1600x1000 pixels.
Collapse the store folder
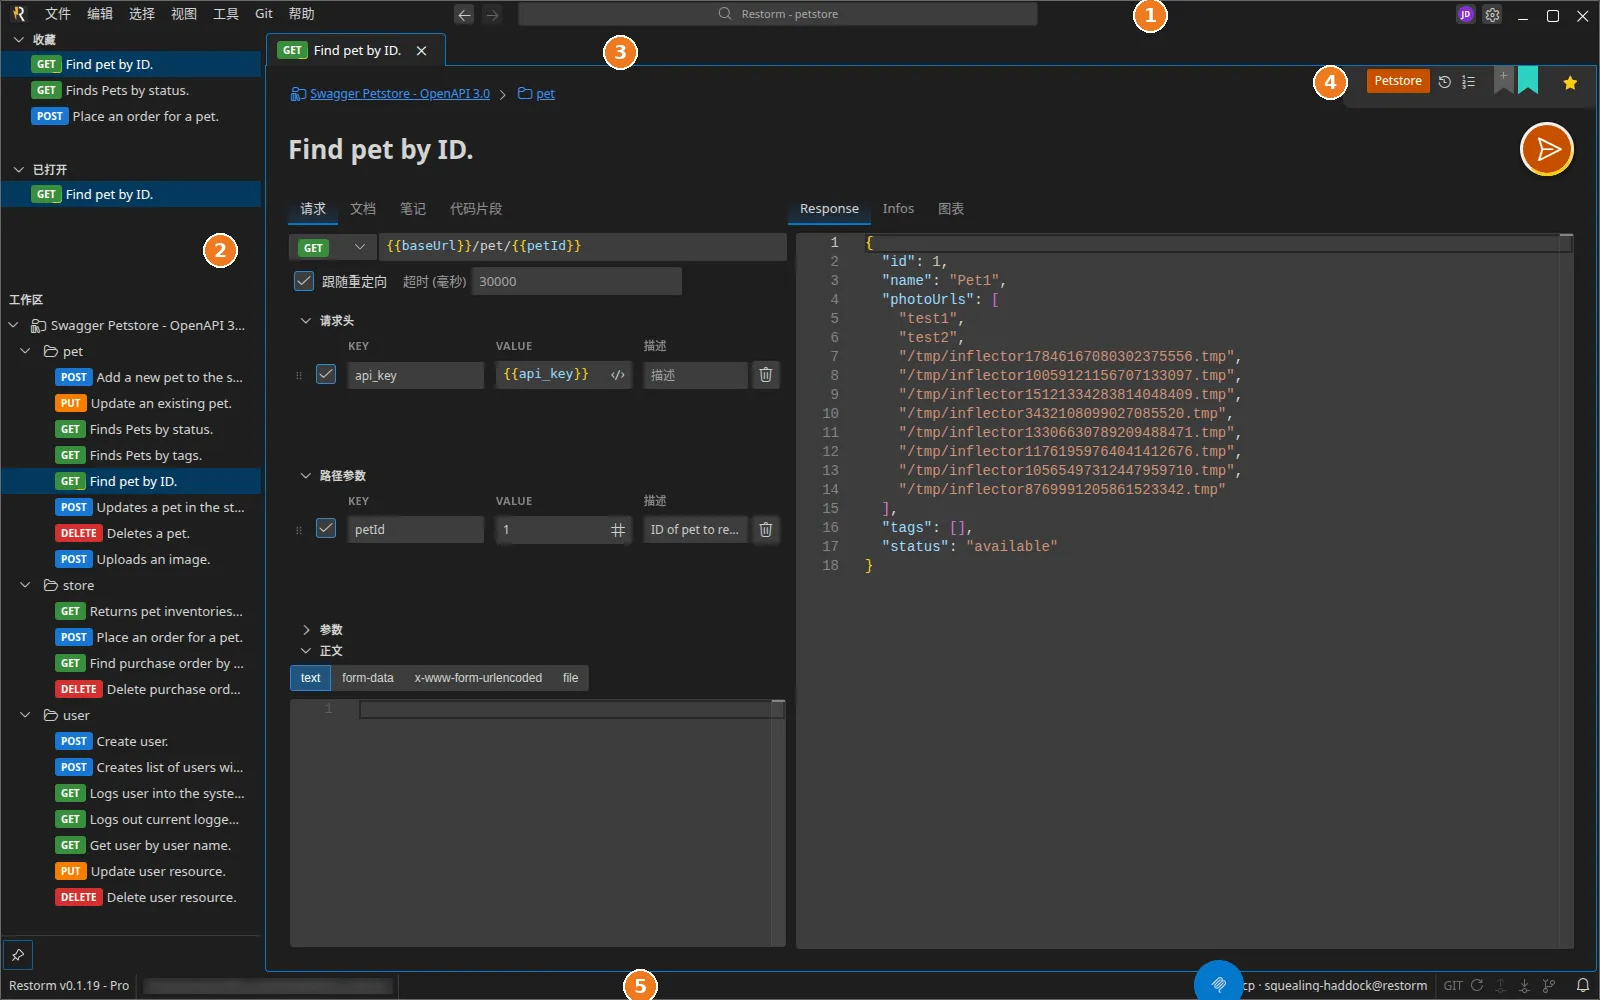[x=25, y=586]
